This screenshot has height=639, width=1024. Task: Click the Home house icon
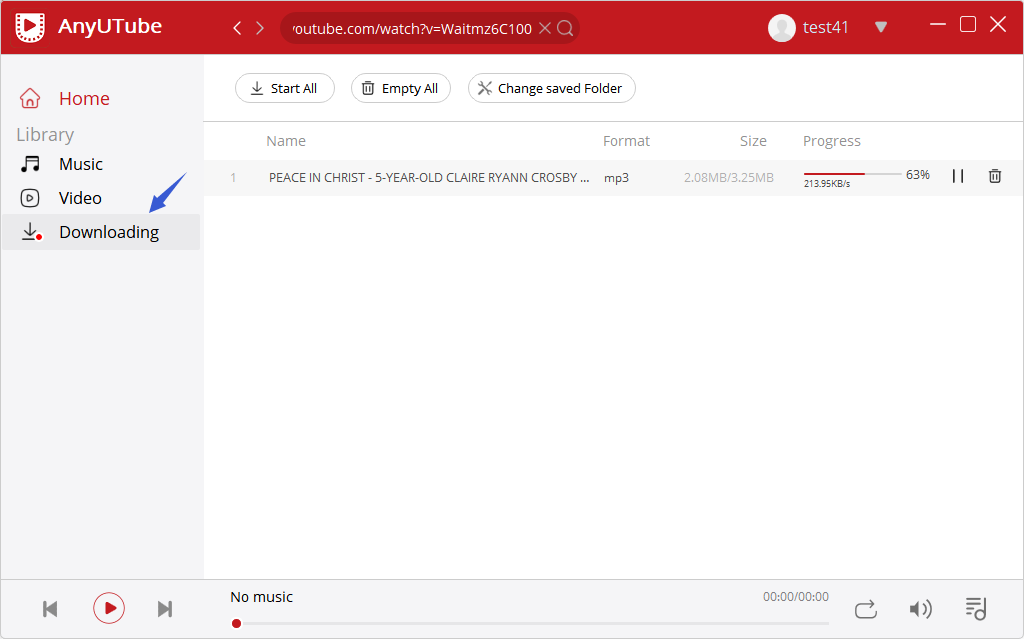(x=30, y=98)
